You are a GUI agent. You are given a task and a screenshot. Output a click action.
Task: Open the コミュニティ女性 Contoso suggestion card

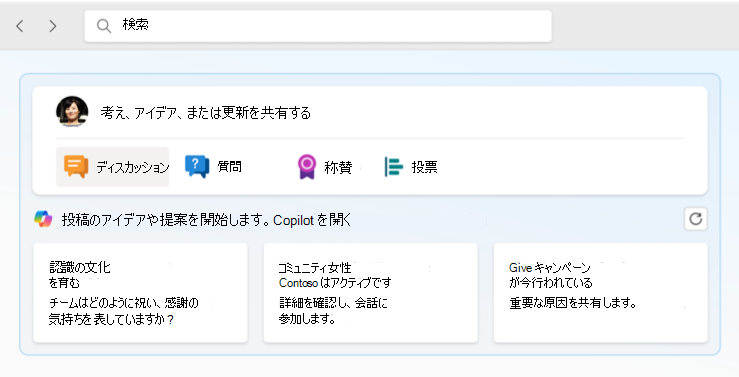(370, 293)
